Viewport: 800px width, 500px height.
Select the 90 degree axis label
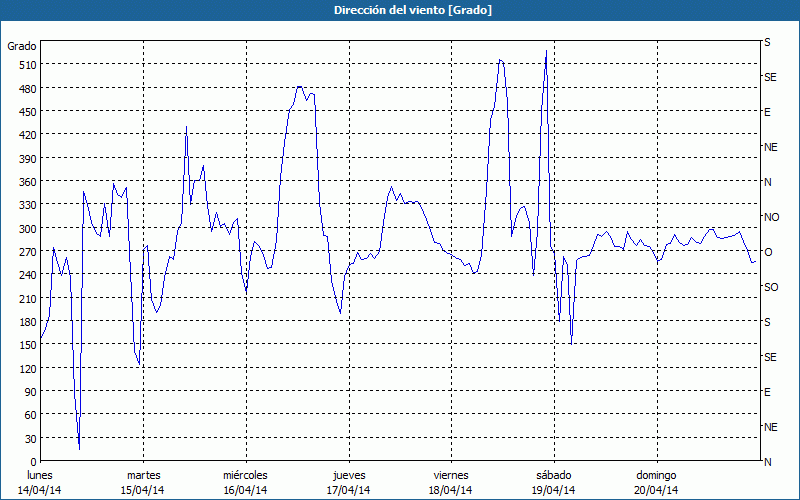[x=29, y=392]
